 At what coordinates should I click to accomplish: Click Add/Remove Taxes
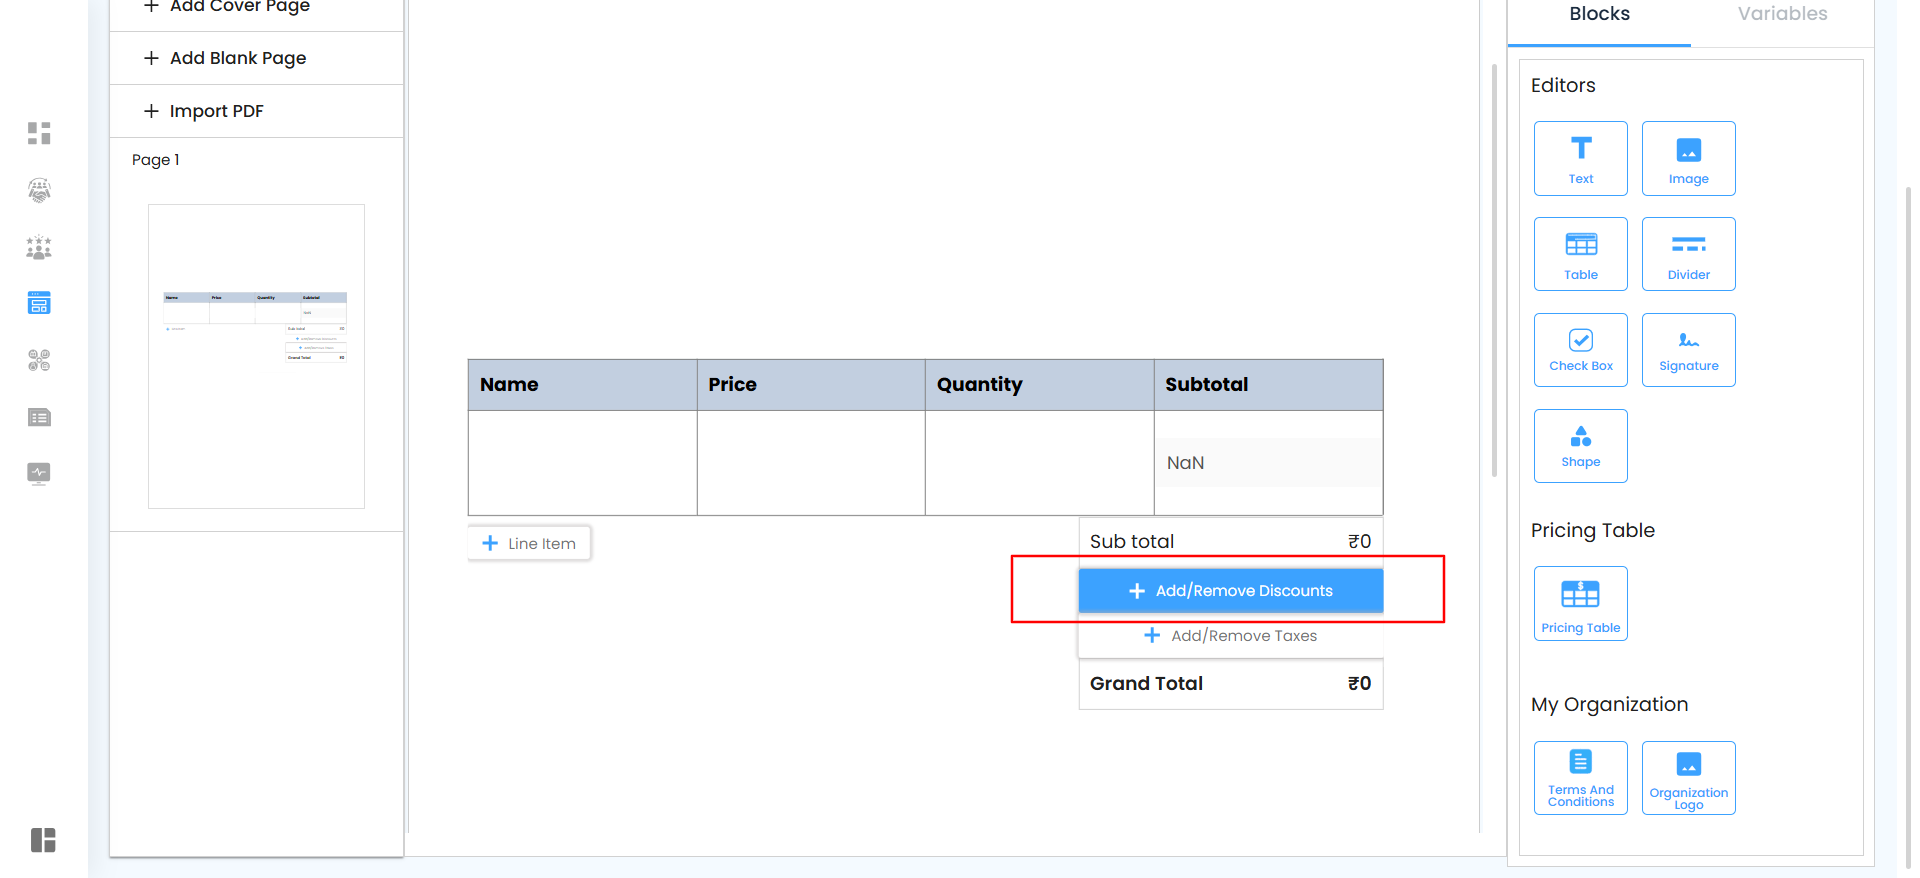click(x=1231, y=636)
